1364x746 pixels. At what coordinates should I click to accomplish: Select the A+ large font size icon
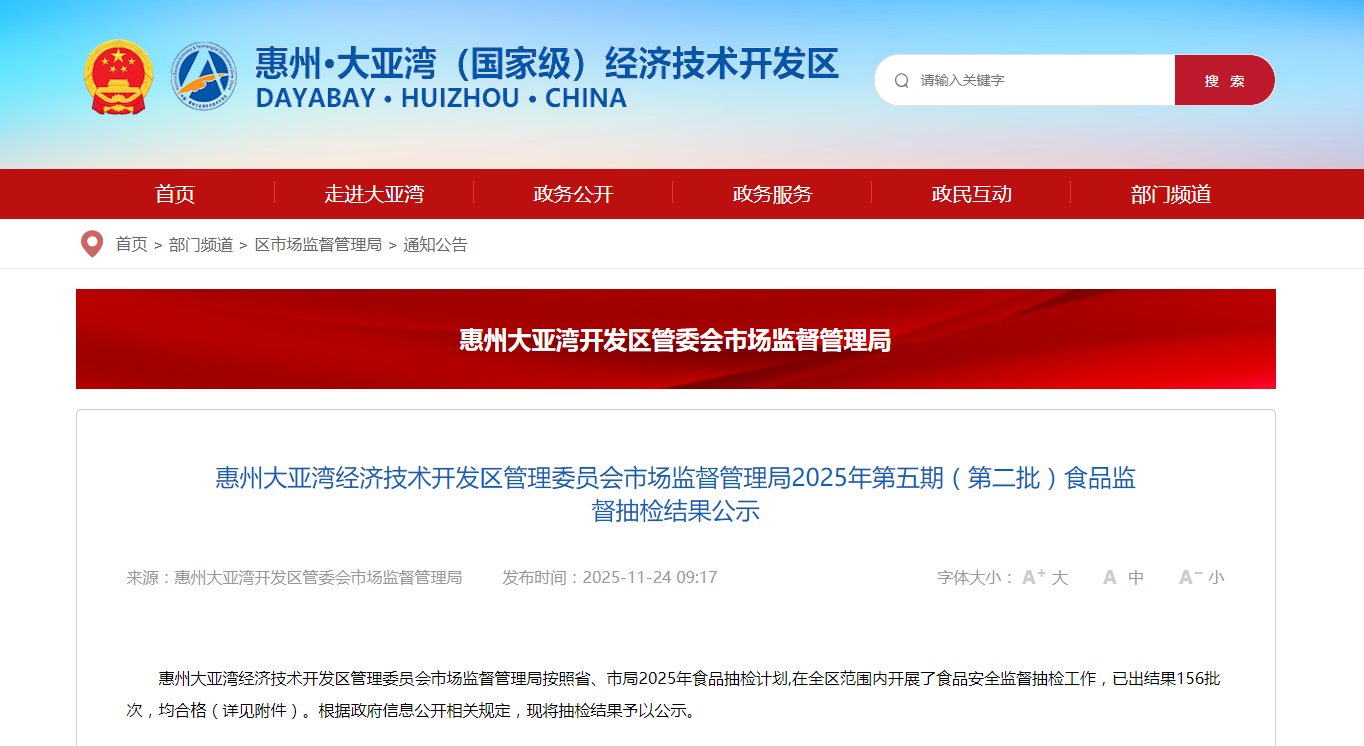click(1034, 577)
